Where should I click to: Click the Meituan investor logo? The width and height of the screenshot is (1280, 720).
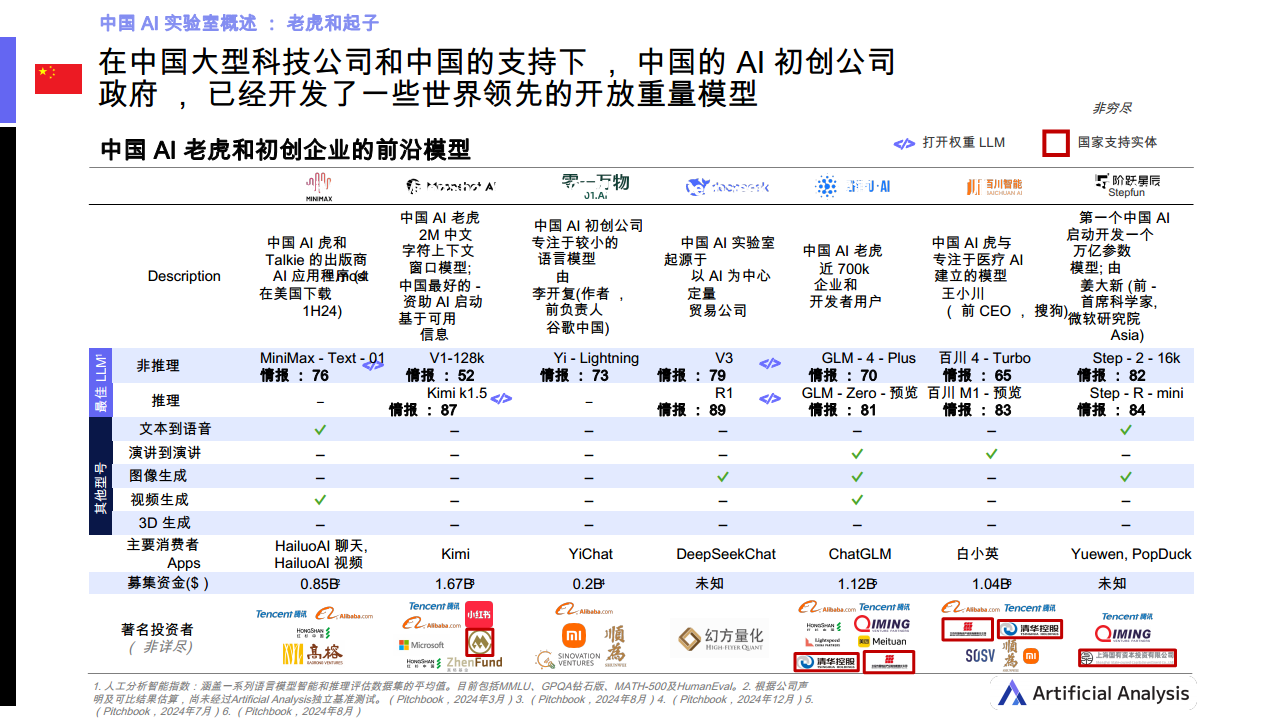[x=883, y=641]
